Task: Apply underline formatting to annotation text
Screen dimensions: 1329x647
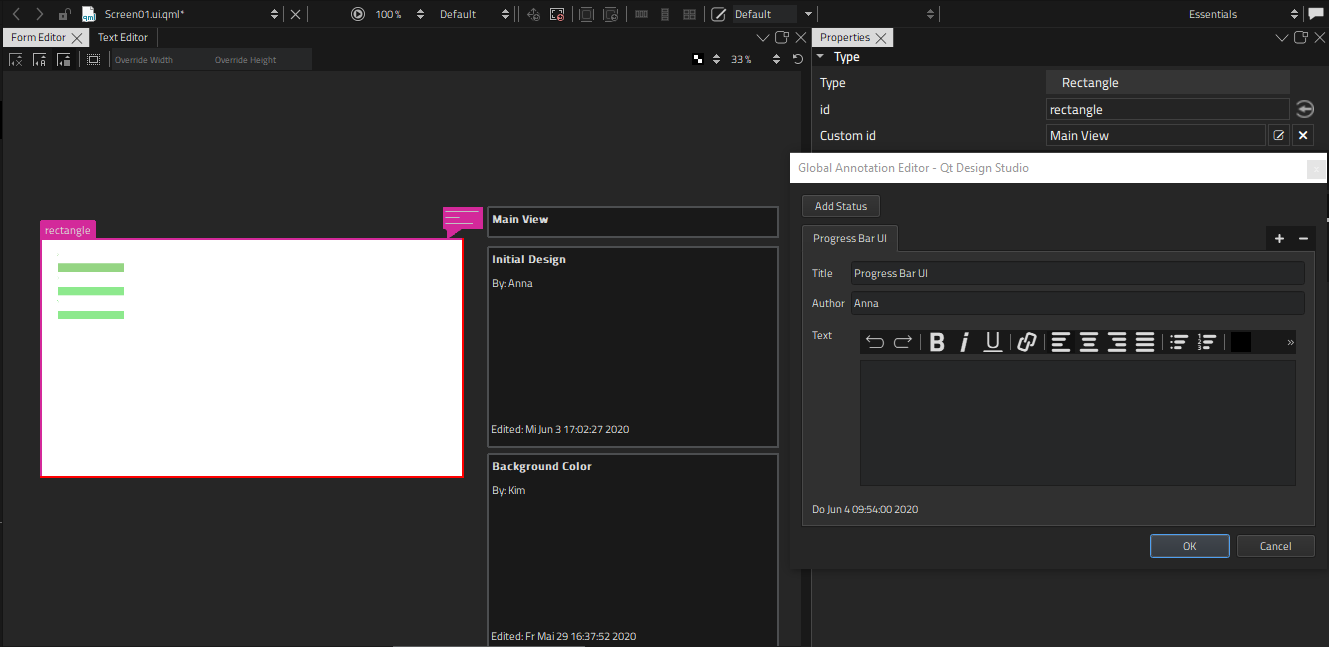Action: tap(992, 341)
